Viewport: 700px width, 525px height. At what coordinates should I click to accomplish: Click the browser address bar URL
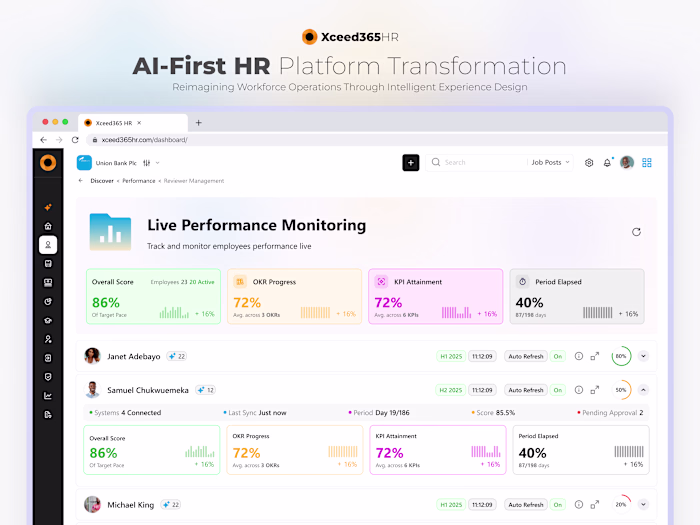(x=144, y=140)
